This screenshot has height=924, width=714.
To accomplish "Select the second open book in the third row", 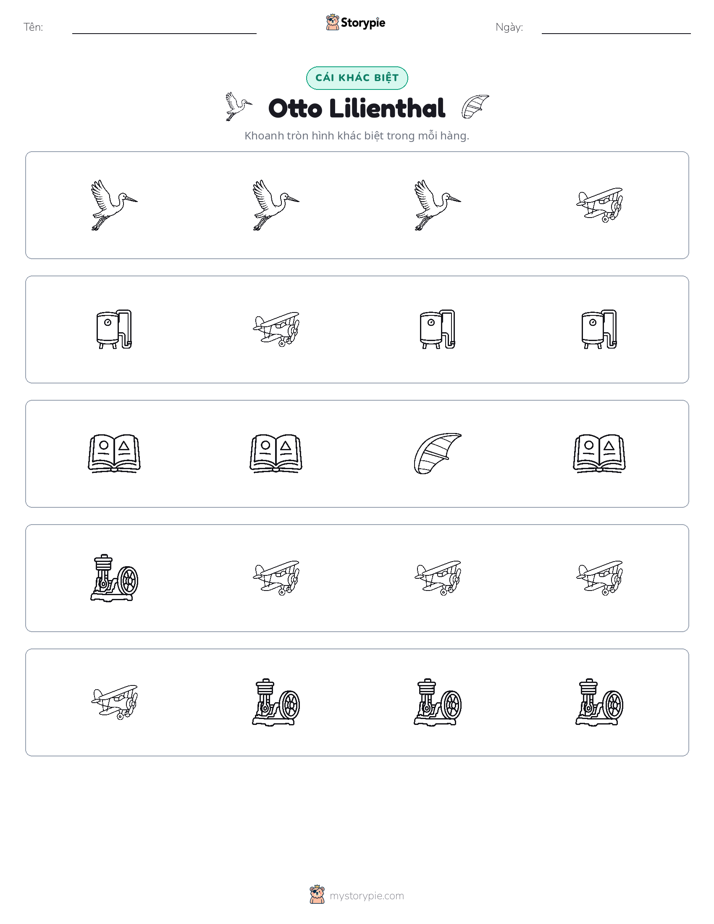I will [x=276, y=454].
